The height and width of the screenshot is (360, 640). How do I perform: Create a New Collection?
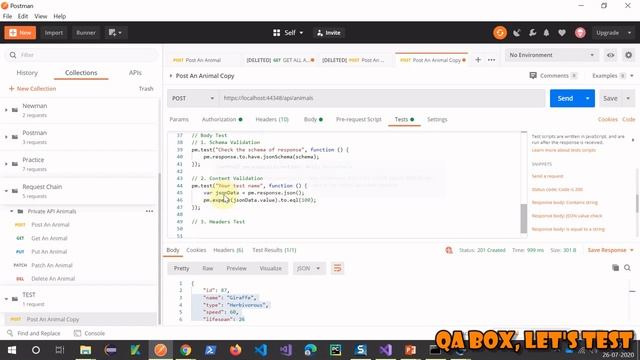(32, 89)
